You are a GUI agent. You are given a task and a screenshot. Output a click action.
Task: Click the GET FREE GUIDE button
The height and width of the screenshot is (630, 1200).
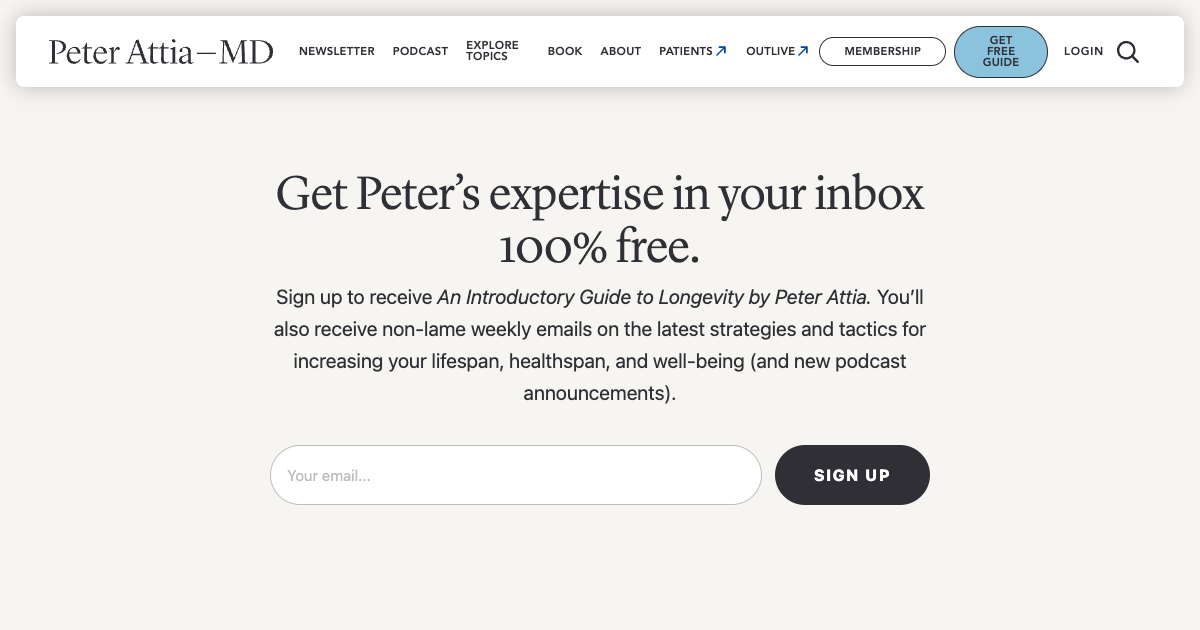[x=1001, y=51]
